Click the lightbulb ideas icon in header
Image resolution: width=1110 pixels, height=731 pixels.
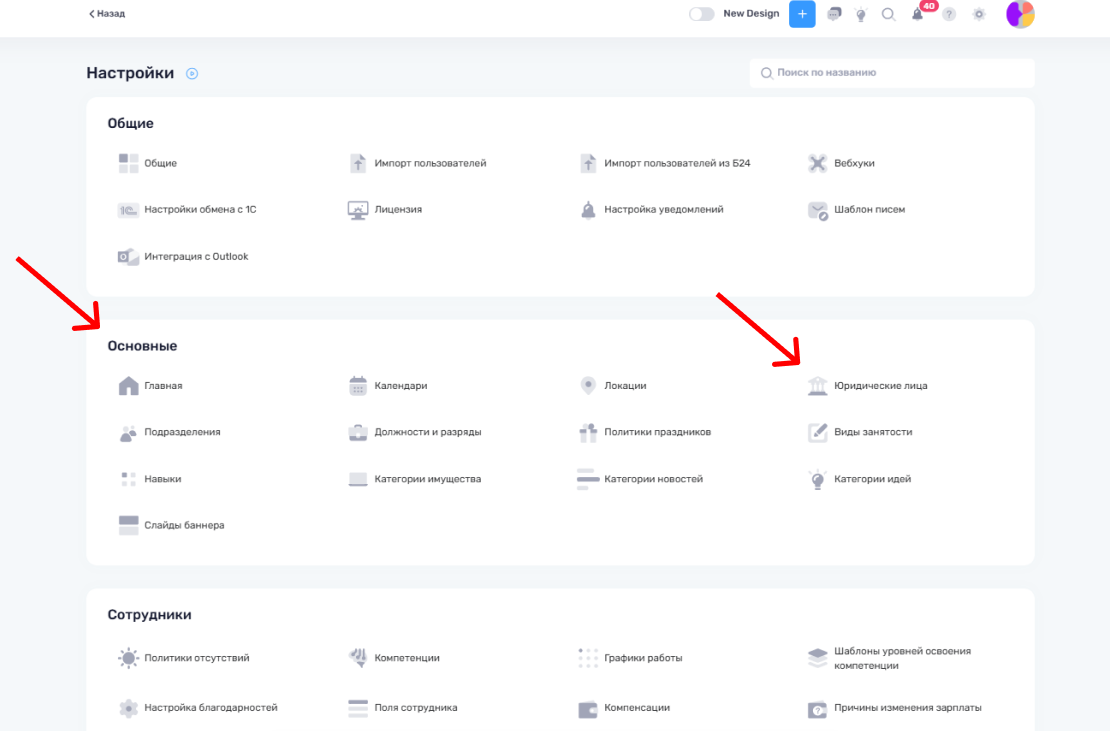860,15
